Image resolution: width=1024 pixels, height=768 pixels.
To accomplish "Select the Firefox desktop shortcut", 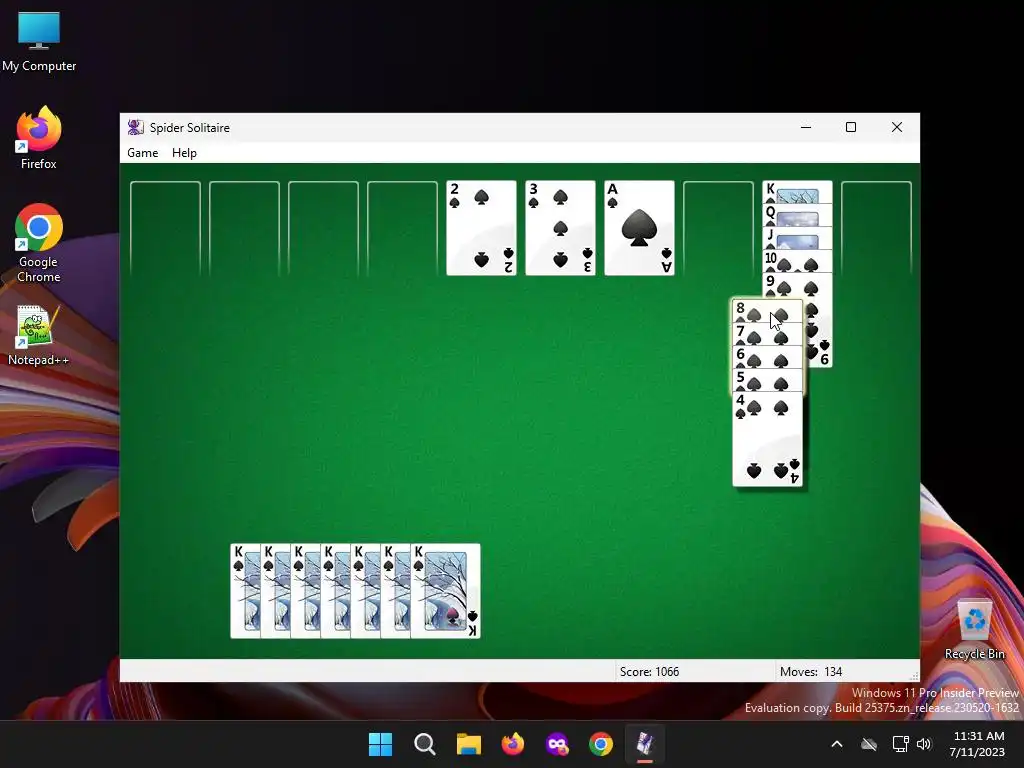I will click(x=39, y=138).
